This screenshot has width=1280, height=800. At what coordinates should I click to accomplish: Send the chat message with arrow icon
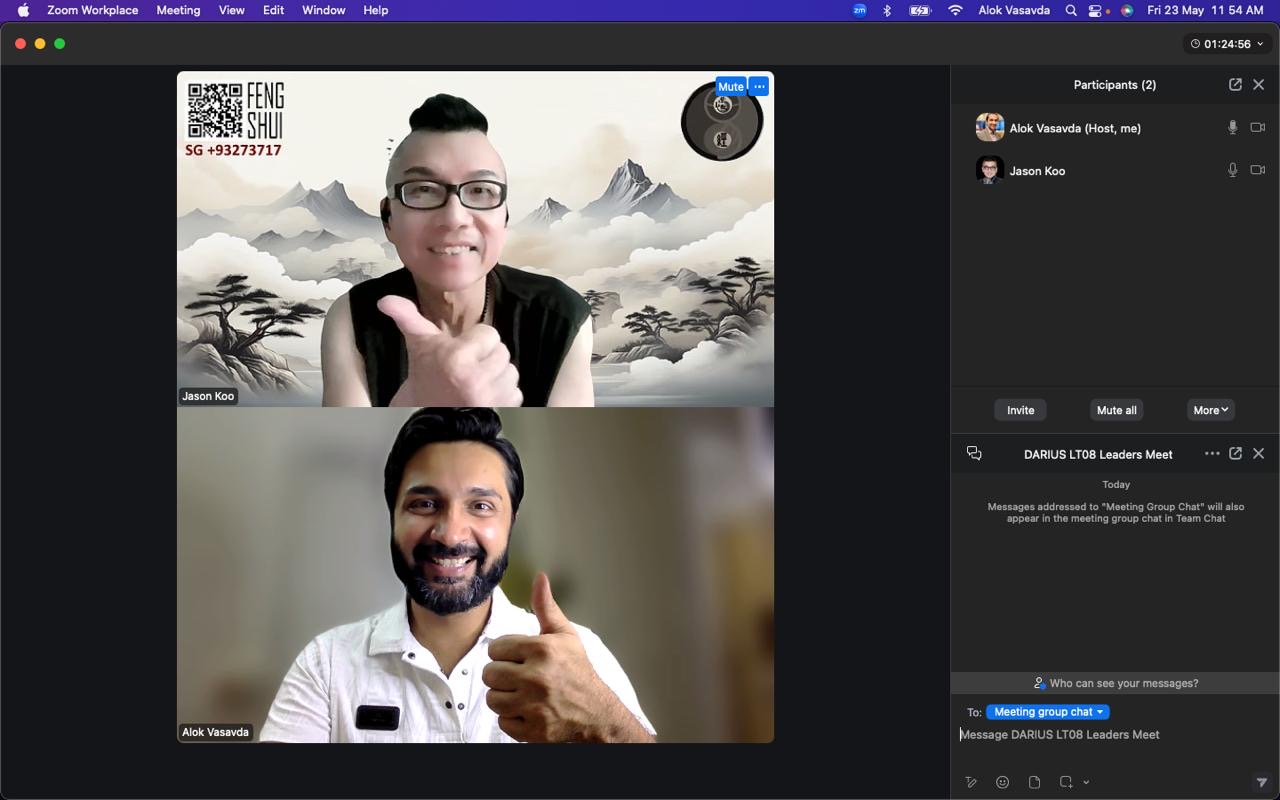coord(1261,782)
